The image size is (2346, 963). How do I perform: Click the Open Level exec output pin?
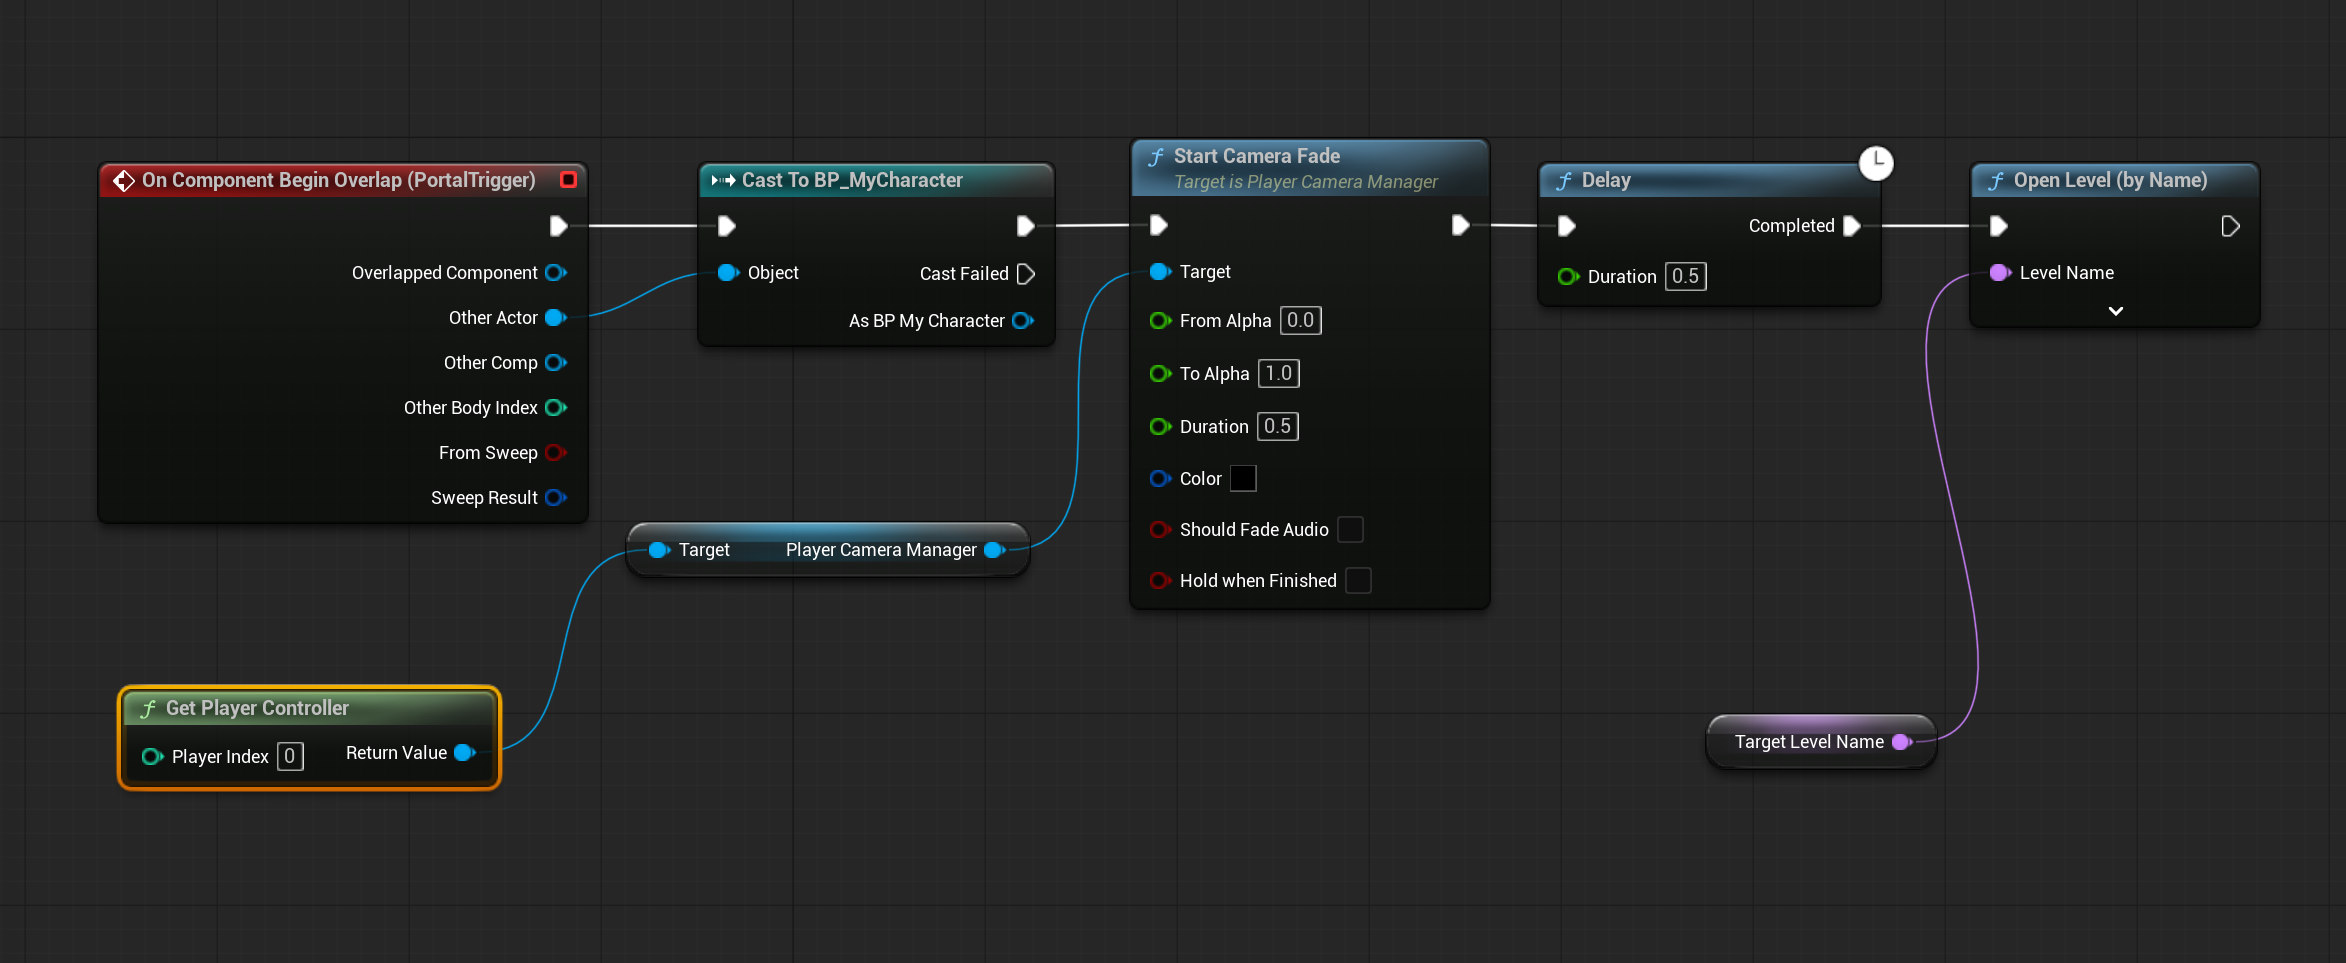(x=2230, y=226)
